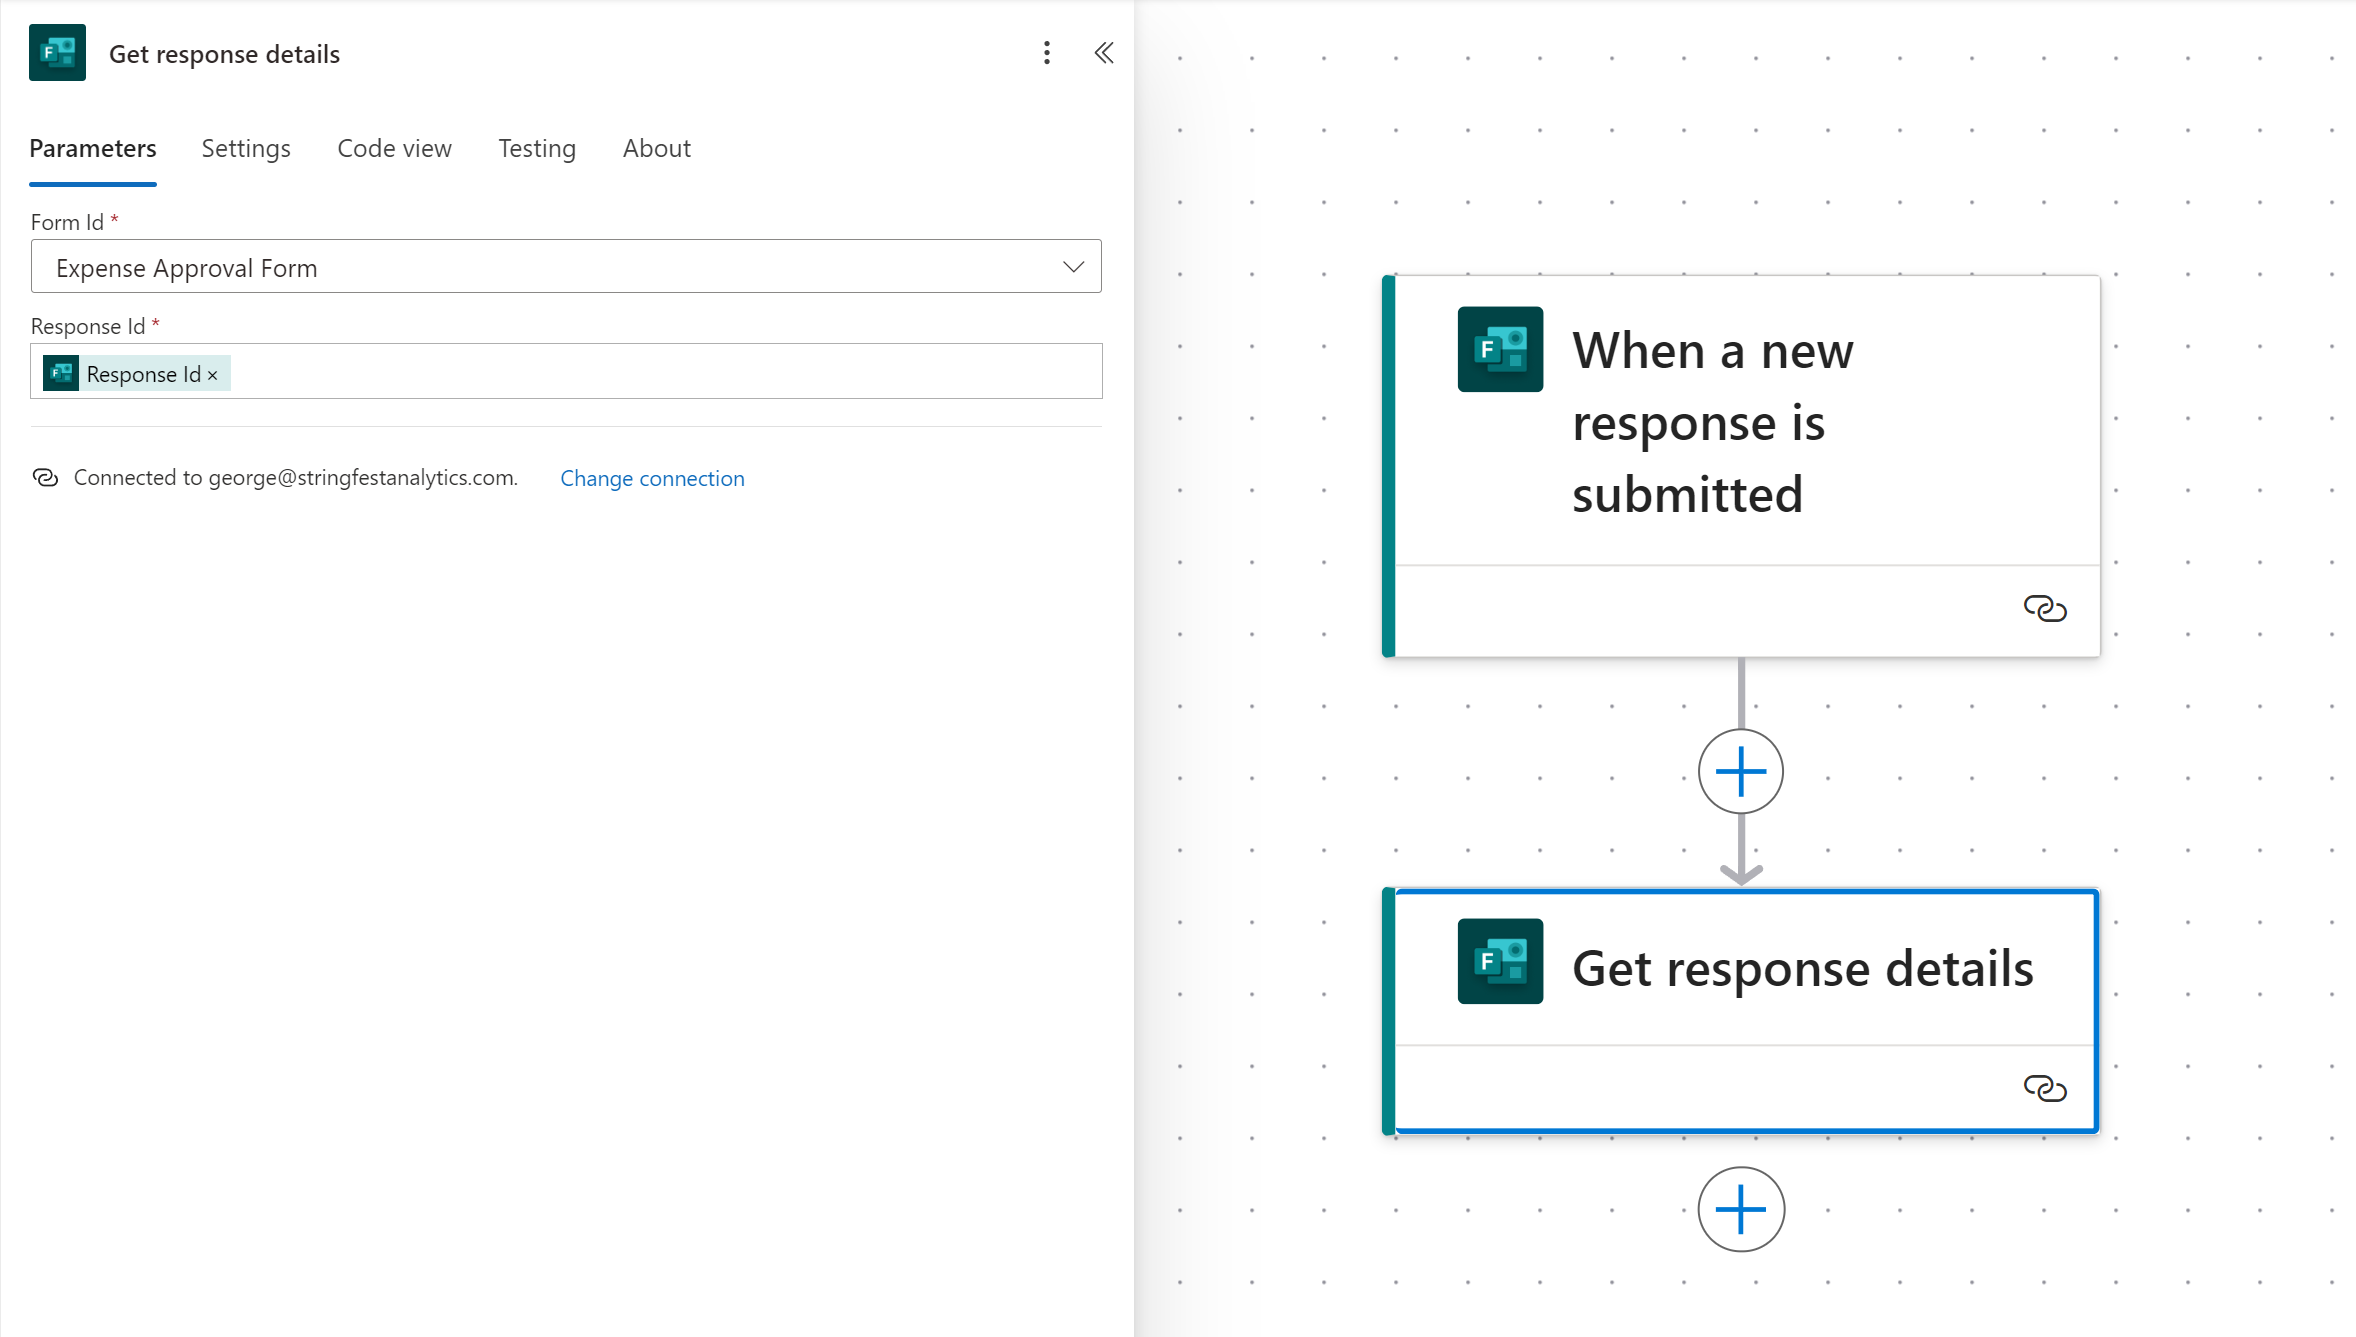The image size is (2356, 1337).
Task: Click the Change connection link
Action: tap(652, 479)
